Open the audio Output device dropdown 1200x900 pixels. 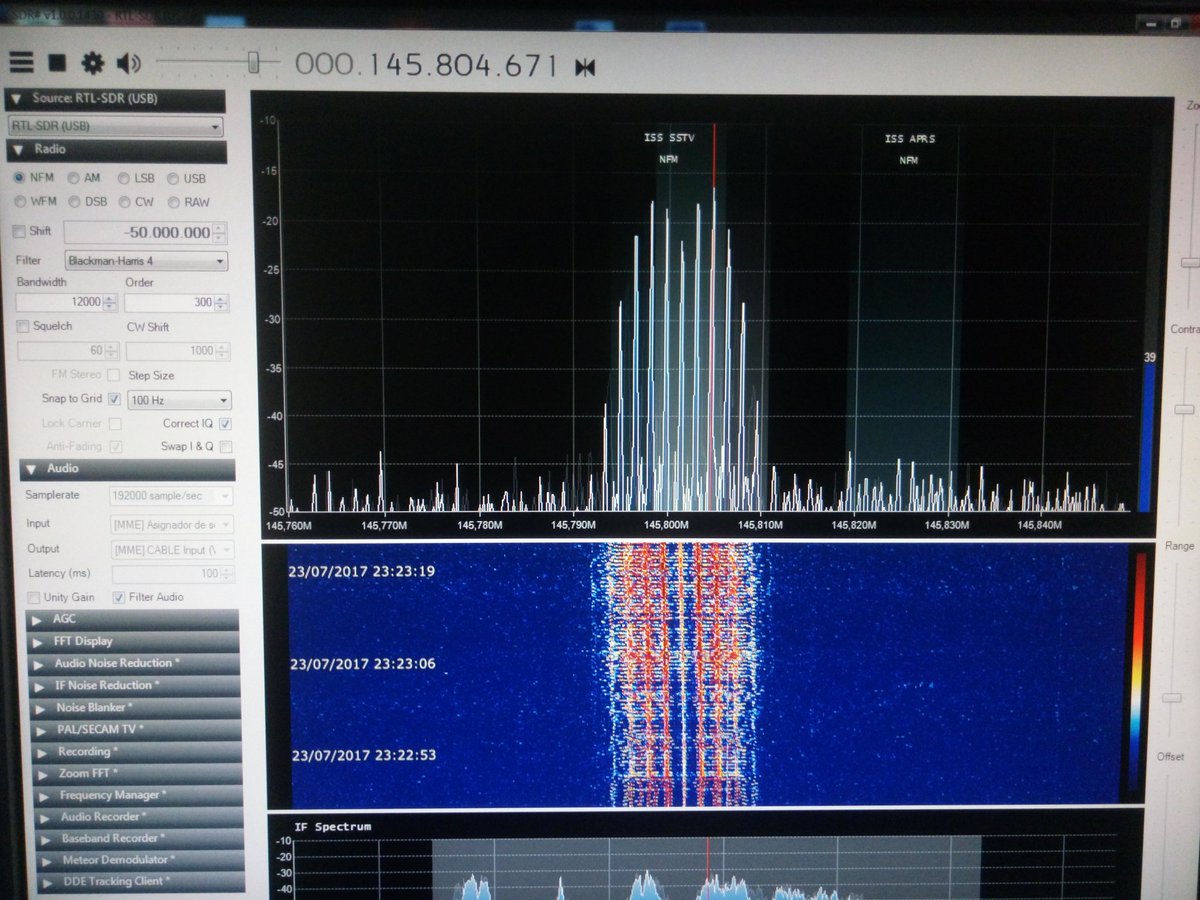pos(173,549)
